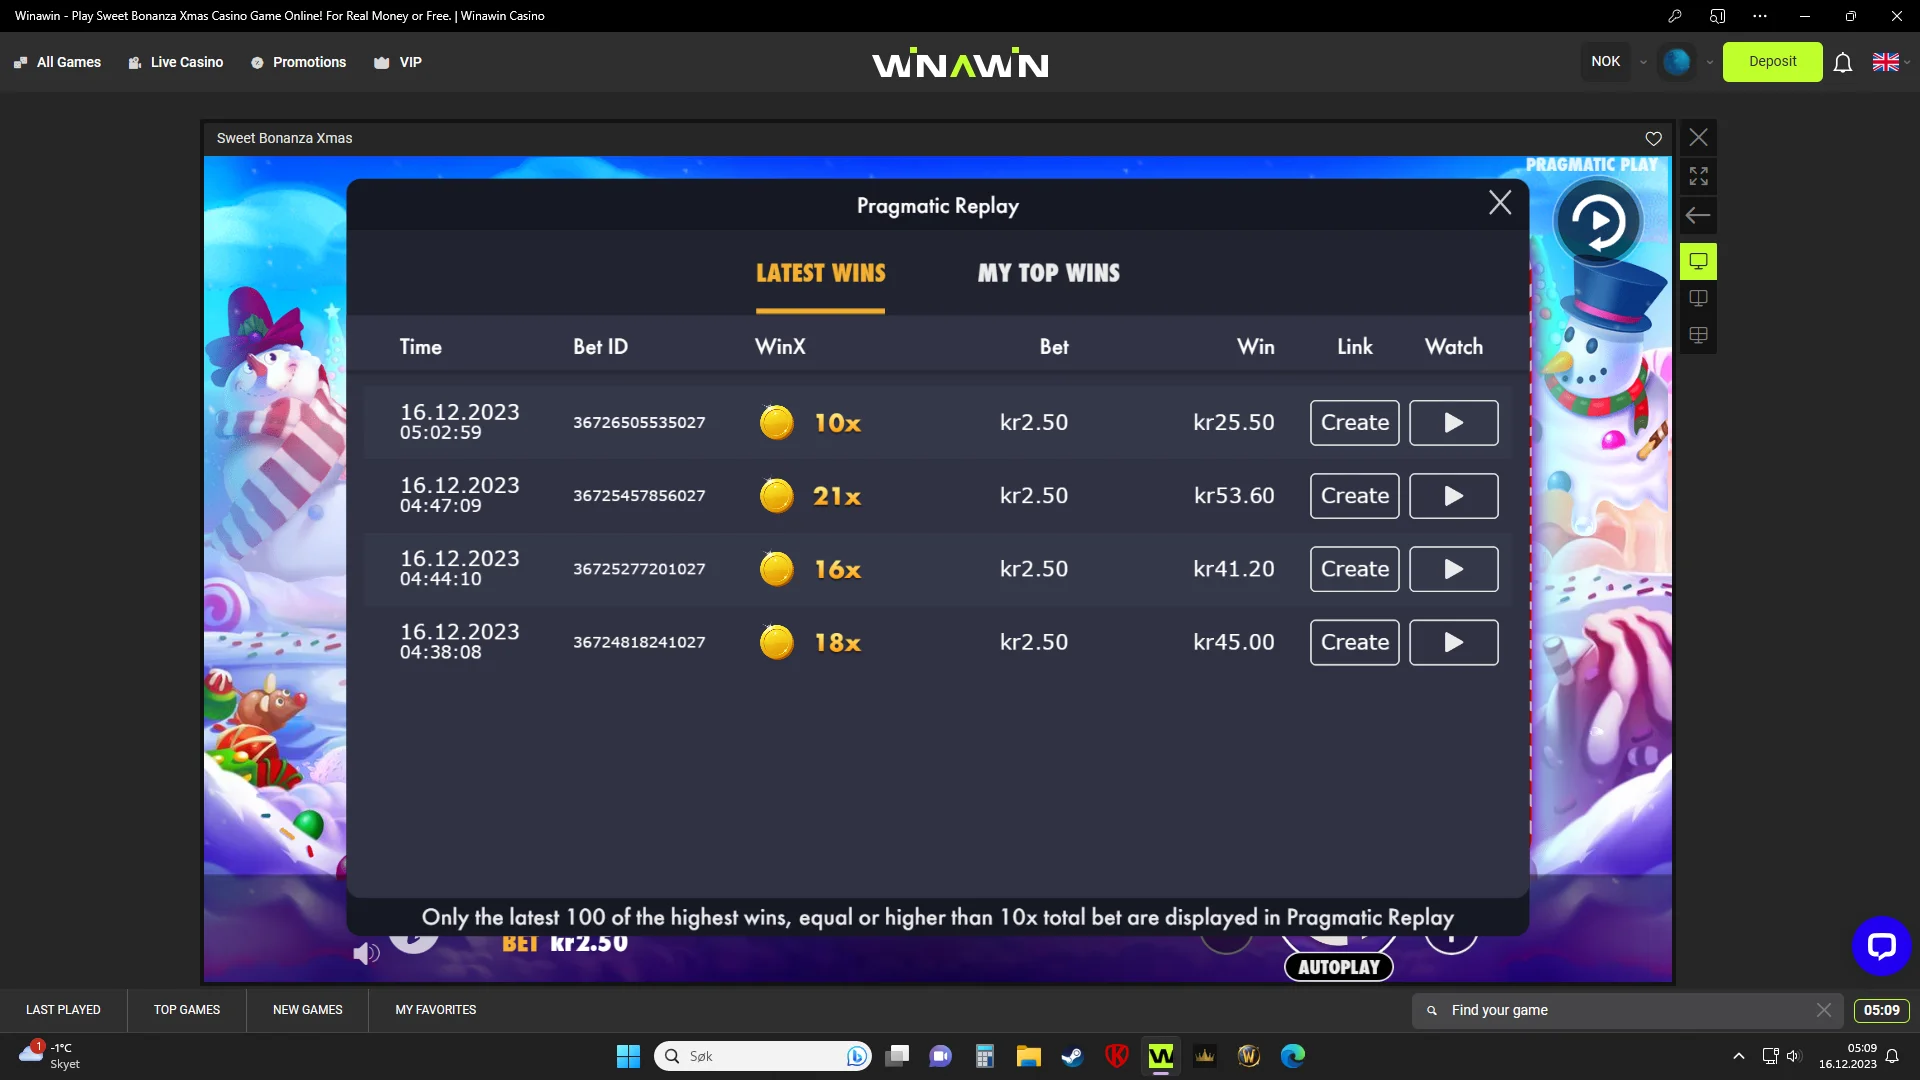Viewport: 1920px width, 1080px height.
Task: Open All Games menu
Action: coord(57,62)
